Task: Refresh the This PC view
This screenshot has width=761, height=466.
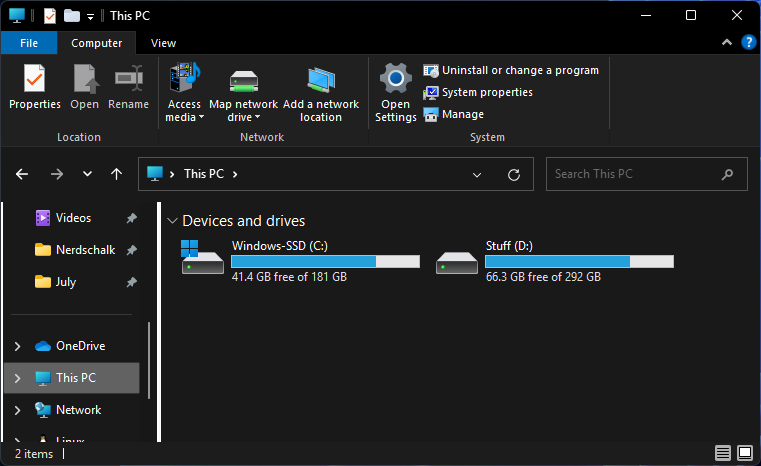Action: click(x=514, y=174)
